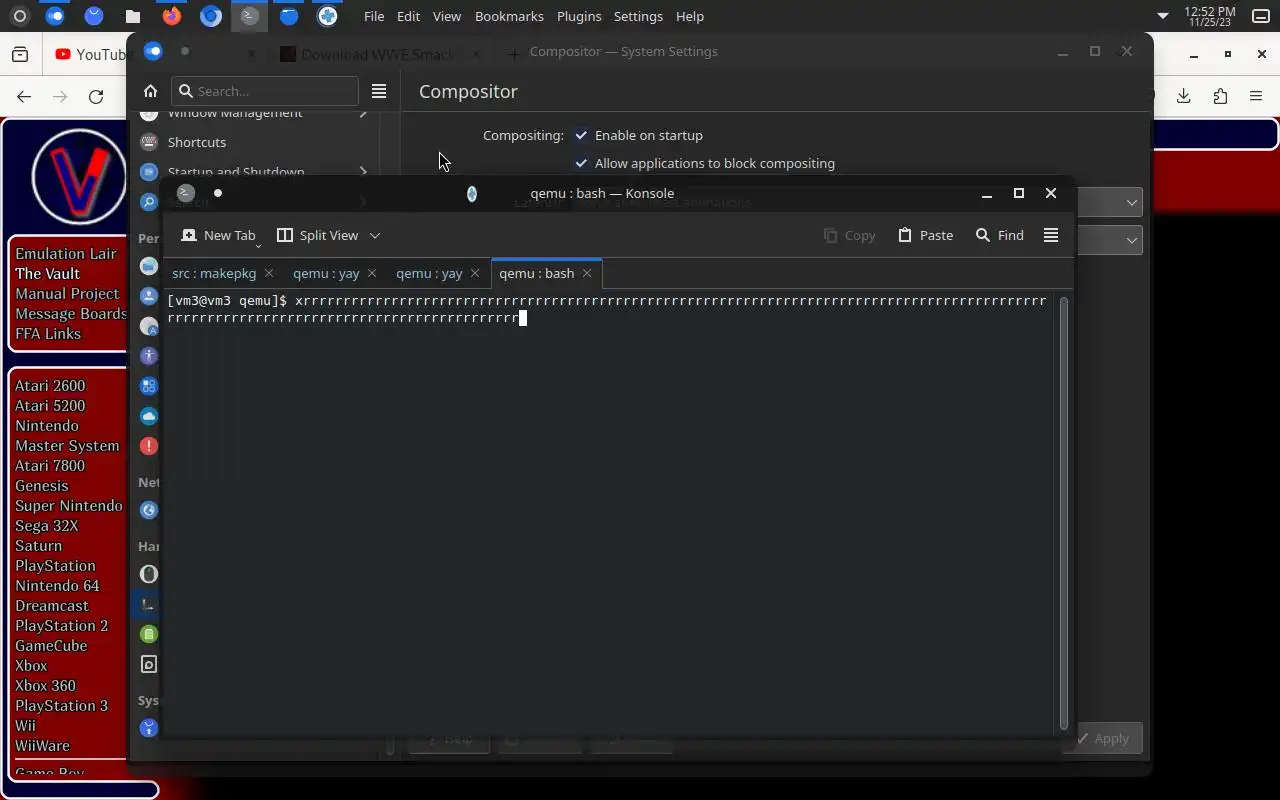1280x800 pixels.
Task: Click the V logo on the webpage
Action: [x=79, y=177]
